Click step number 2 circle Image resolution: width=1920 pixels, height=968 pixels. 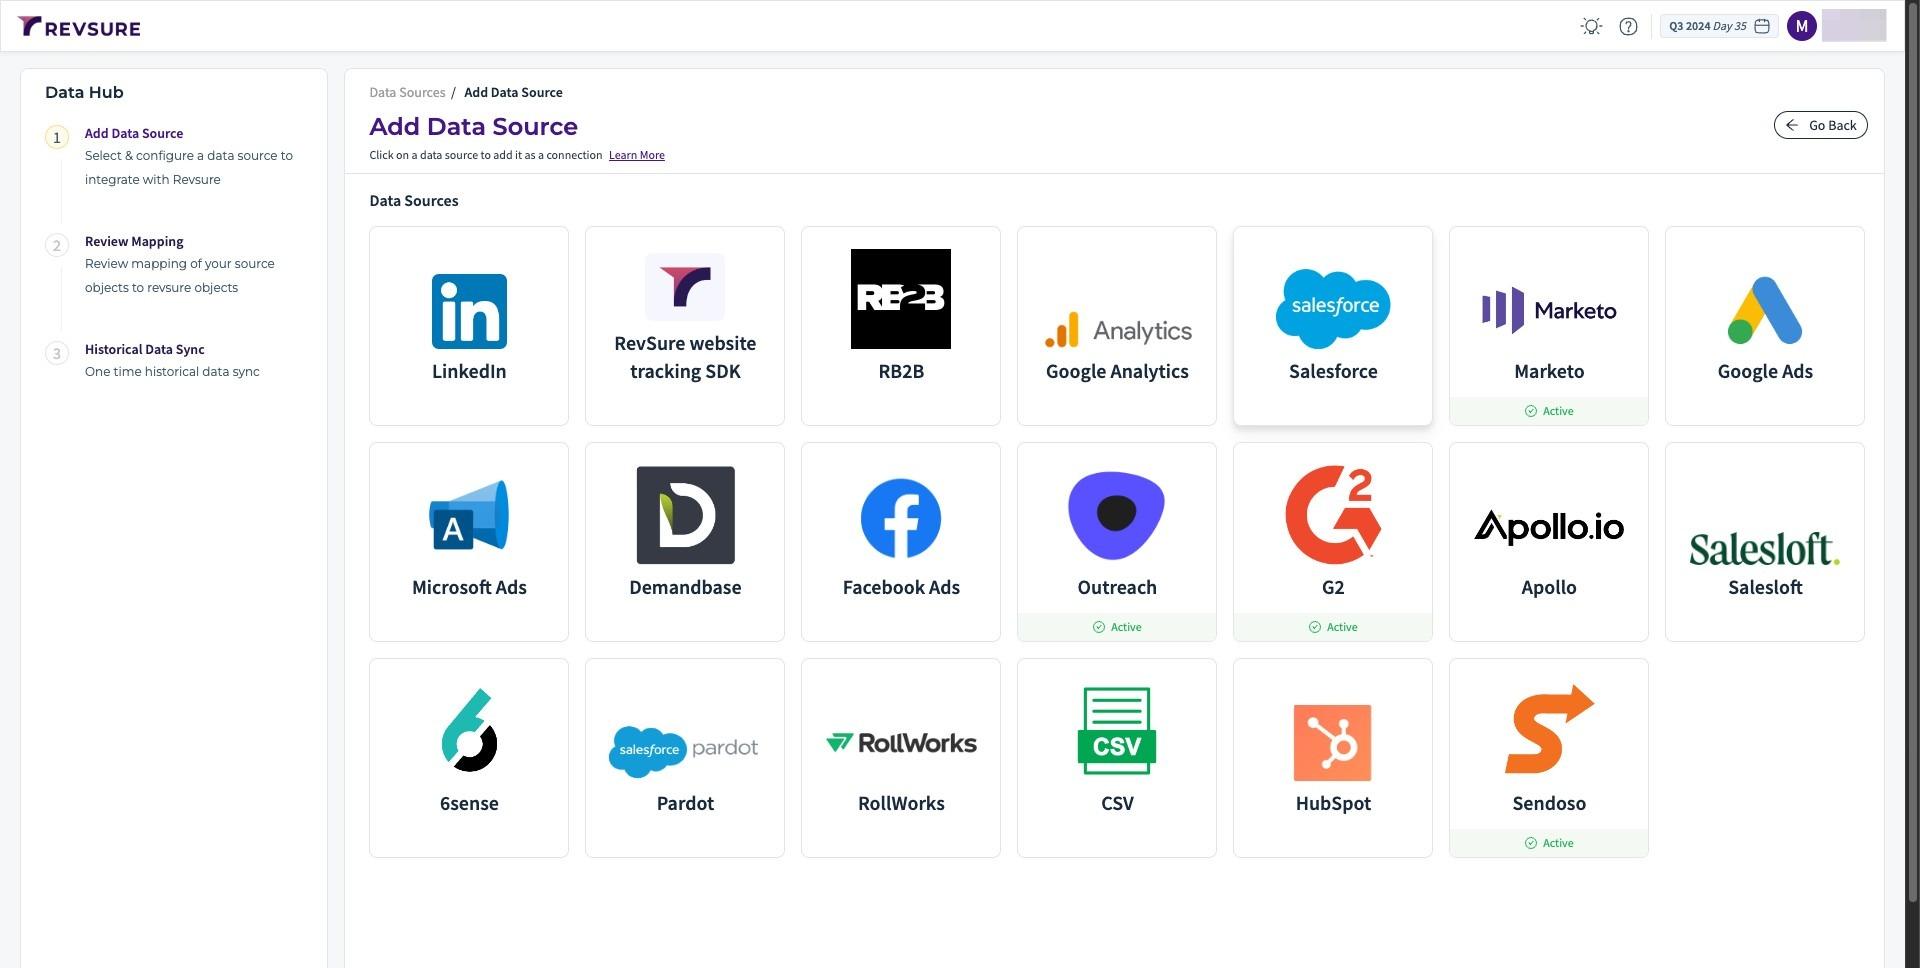[x=57, y=245]
